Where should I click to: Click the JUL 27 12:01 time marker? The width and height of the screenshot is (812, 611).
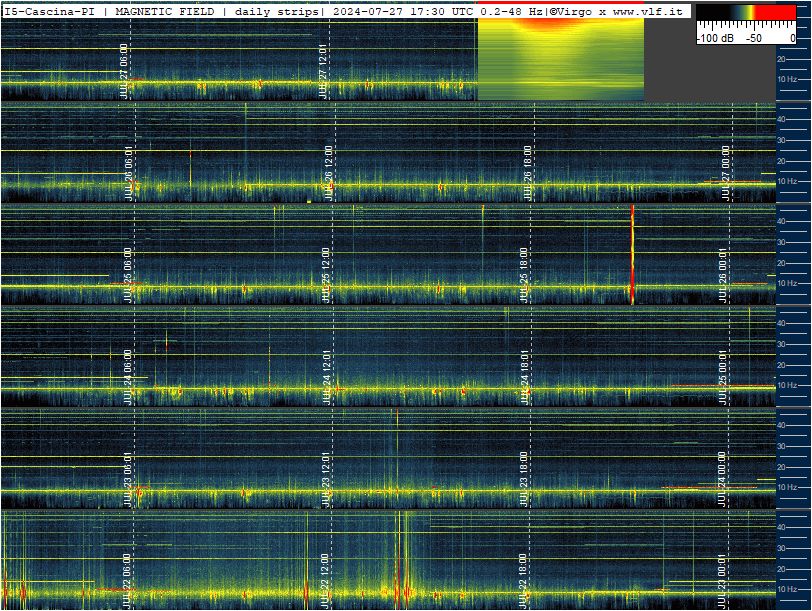(x=323, y=71)
